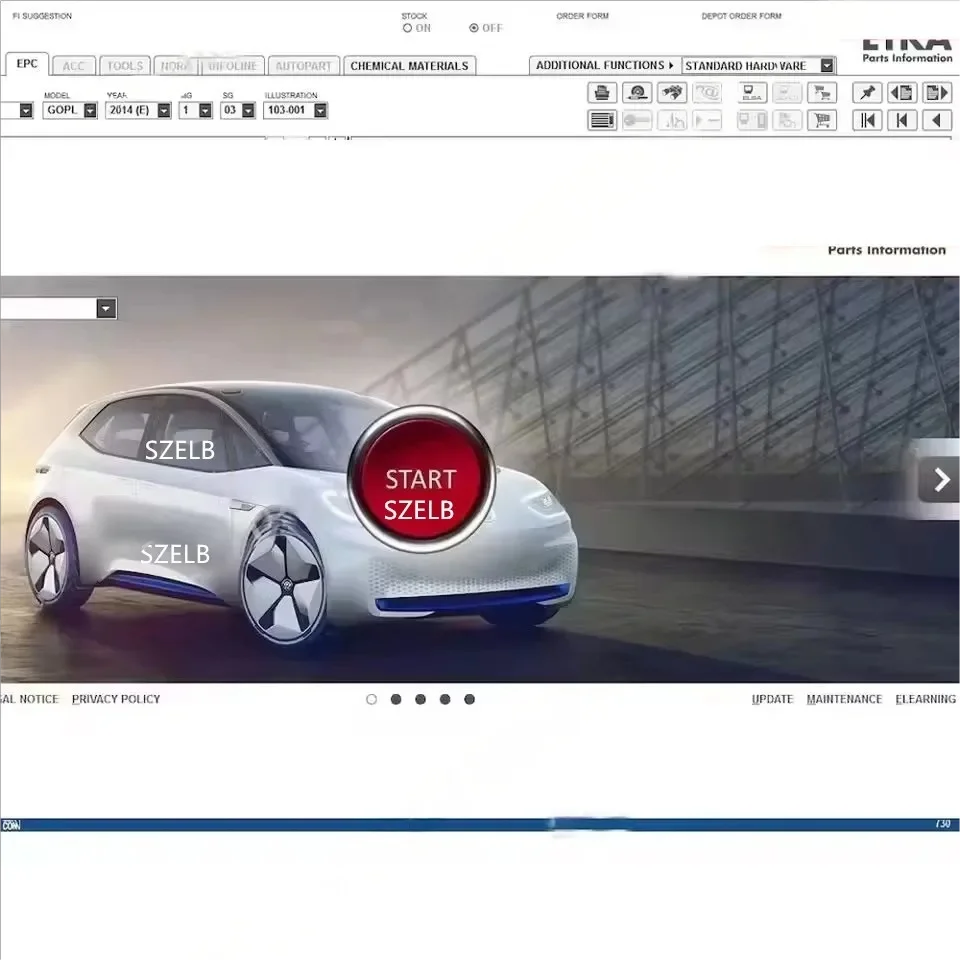
Task: Advance carousel with right chevron arrow
Action: 940,479
